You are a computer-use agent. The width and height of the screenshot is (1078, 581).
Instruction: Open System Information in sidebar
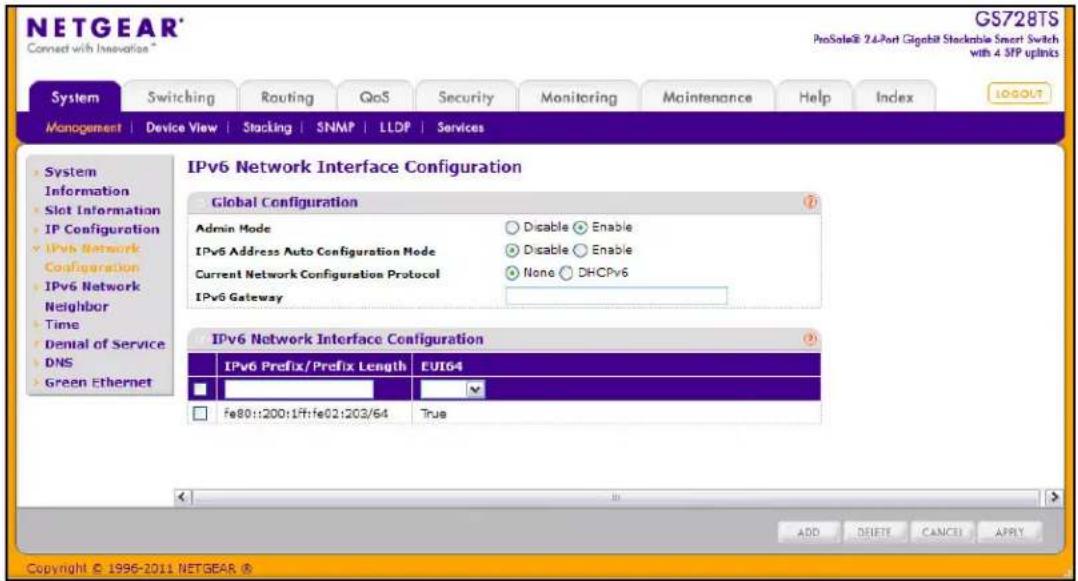[87, 182]
